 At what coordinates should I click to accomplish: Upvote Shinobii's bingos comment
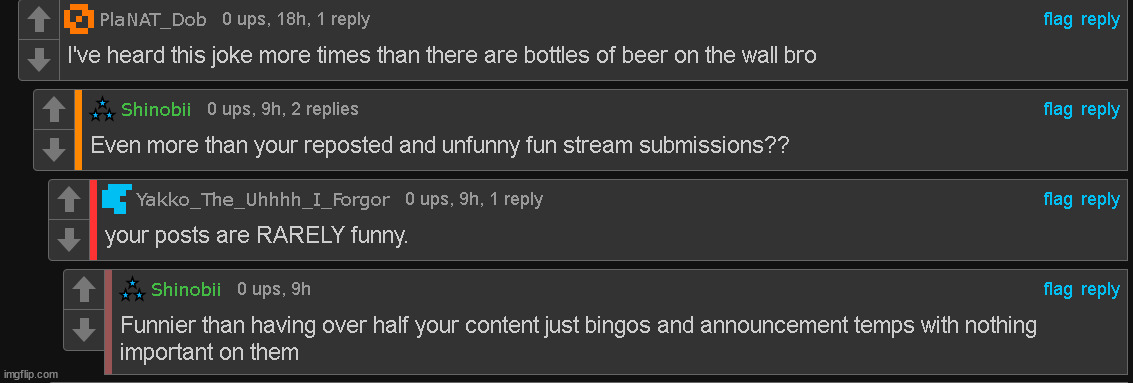[x=84, y=290]
